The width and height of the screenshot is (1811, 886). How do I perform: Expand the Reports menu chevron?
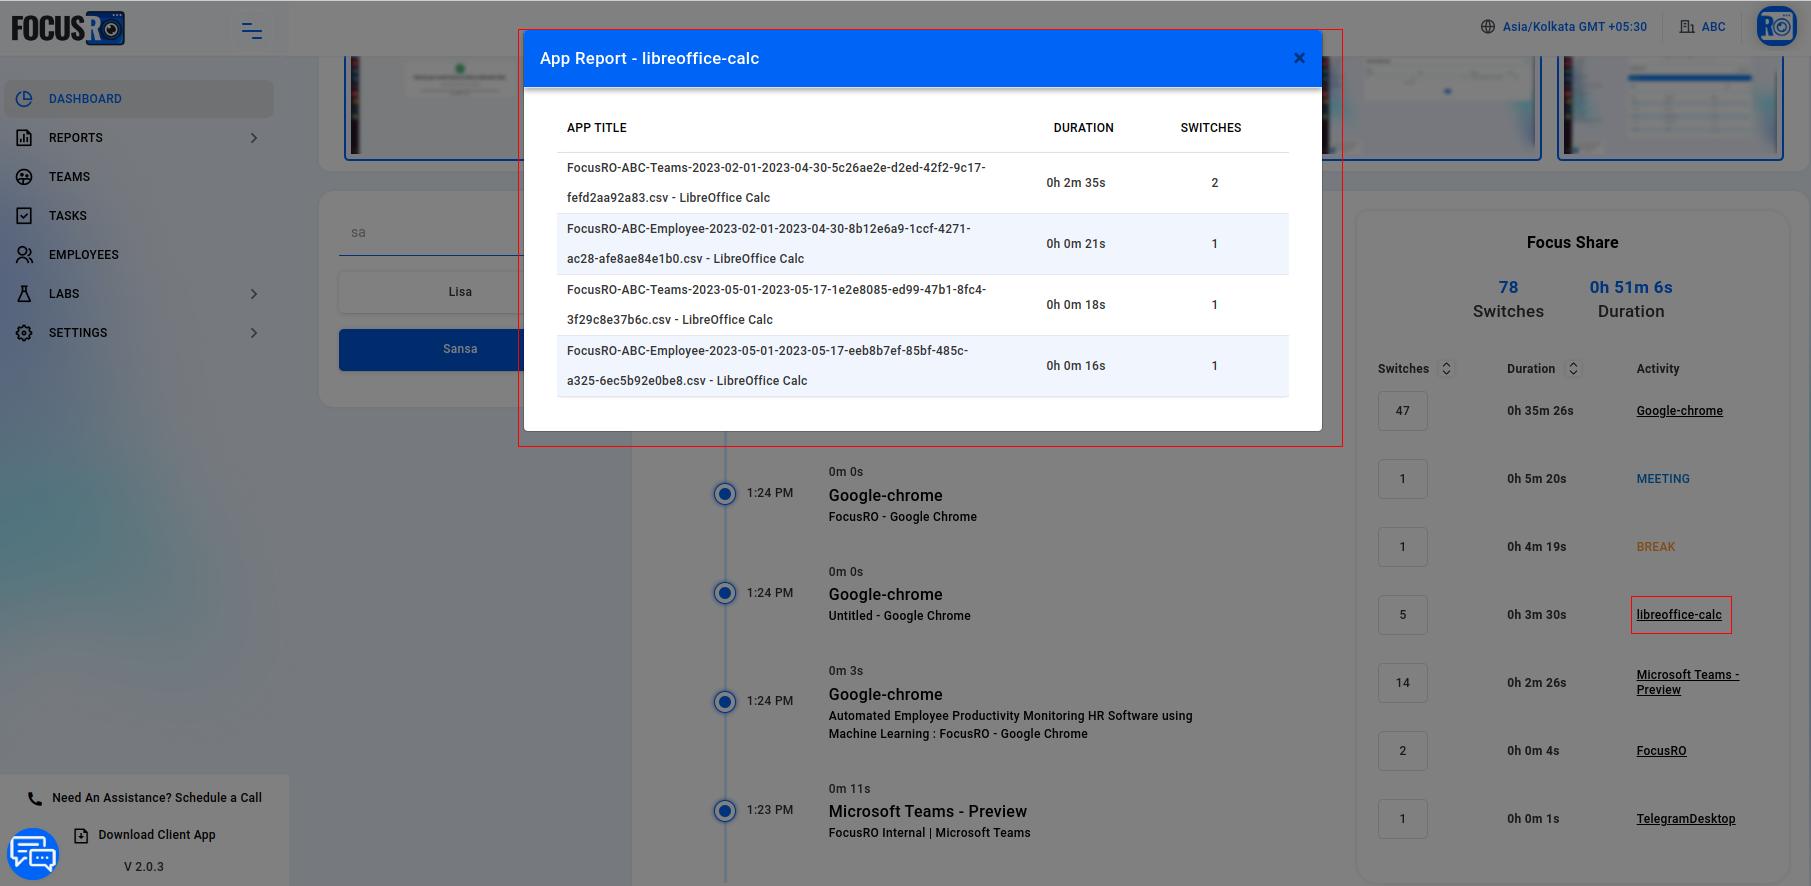[253, 138]
